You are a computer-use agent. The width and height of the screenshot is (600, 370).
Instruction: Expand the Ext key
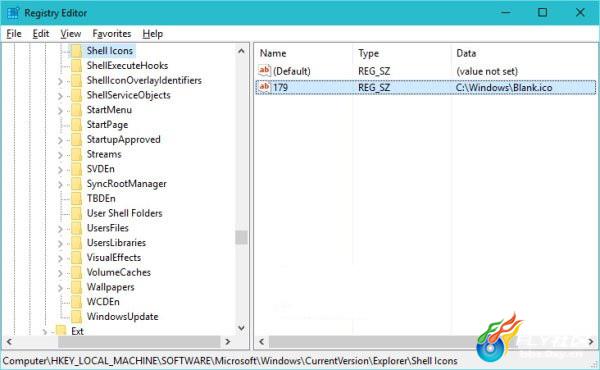pos(44,332)
